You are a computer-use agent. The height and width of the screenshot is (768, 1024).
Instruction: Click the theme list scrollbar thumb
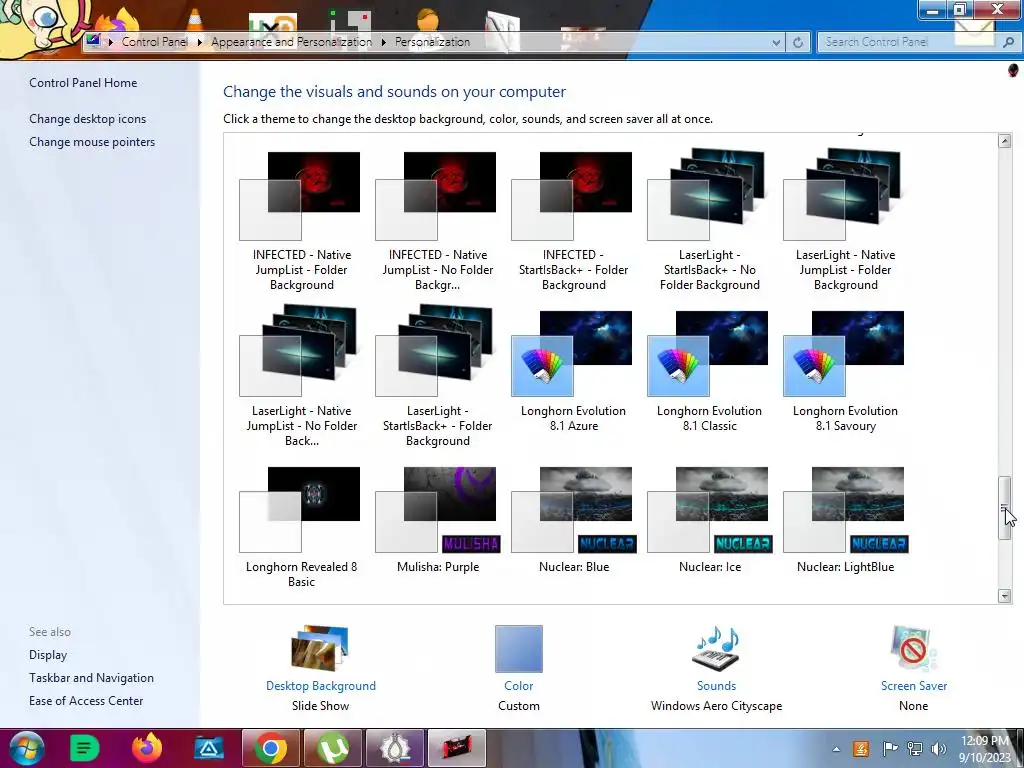(1004, 508)
